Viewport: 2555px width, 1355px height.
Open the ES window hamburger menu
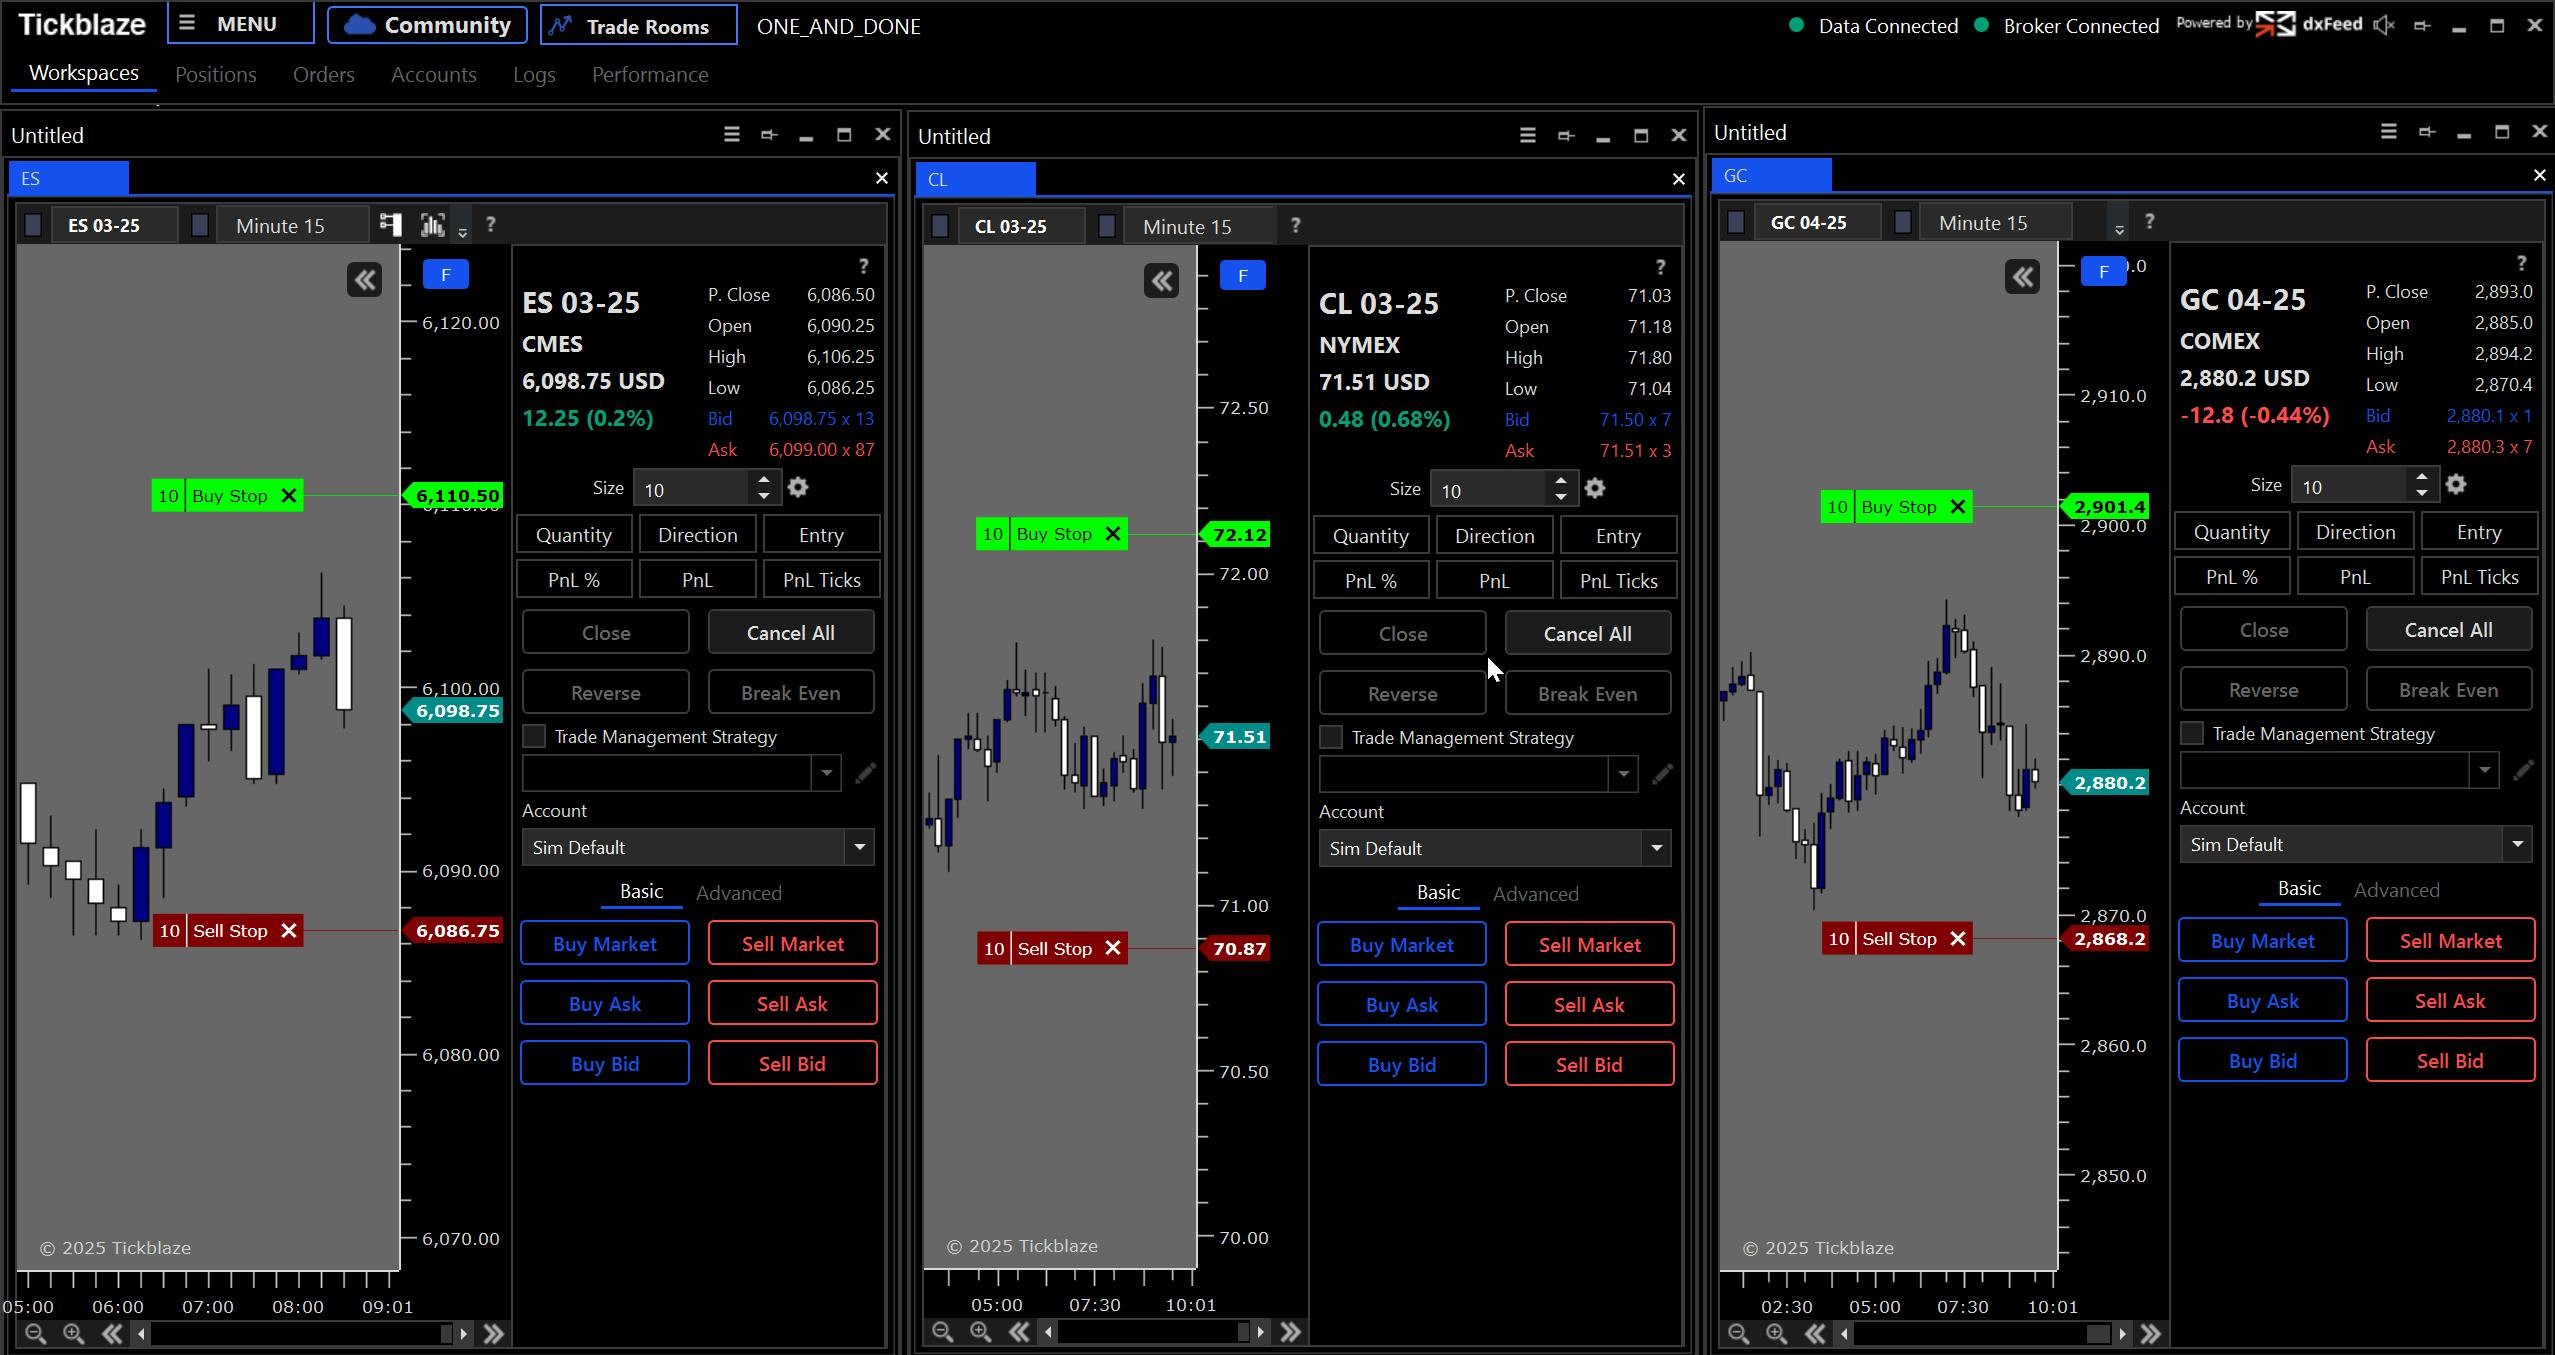coord(732,134)
